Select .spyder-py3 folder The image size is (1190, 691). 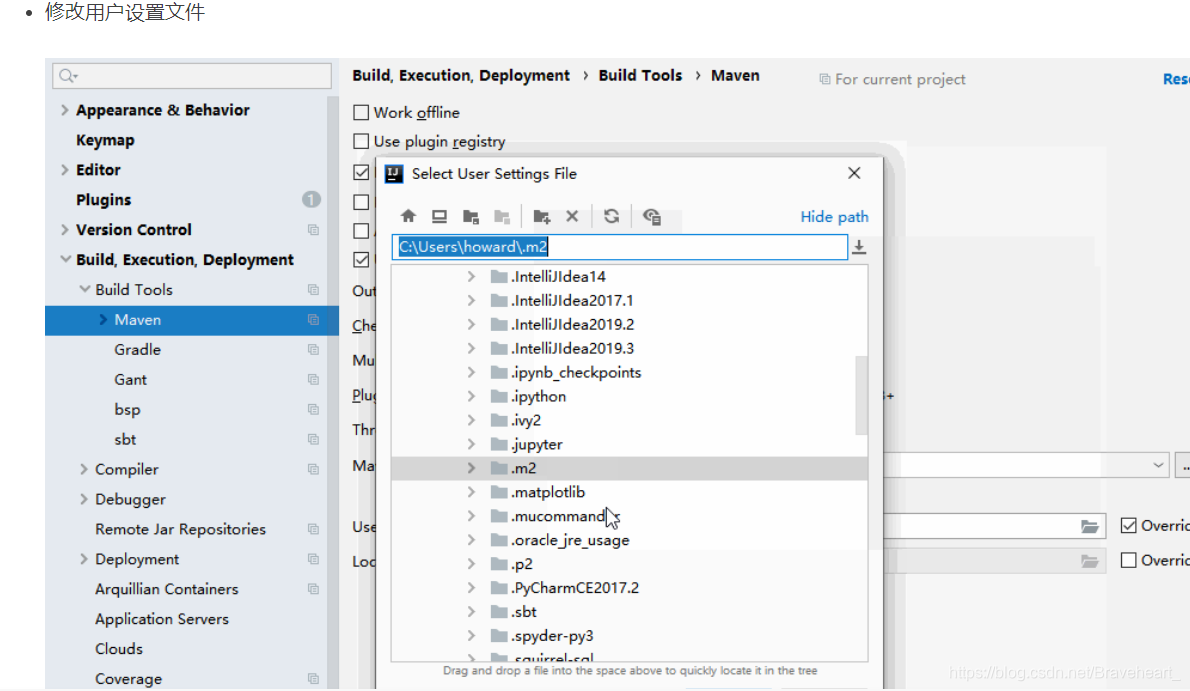point(552,636)
